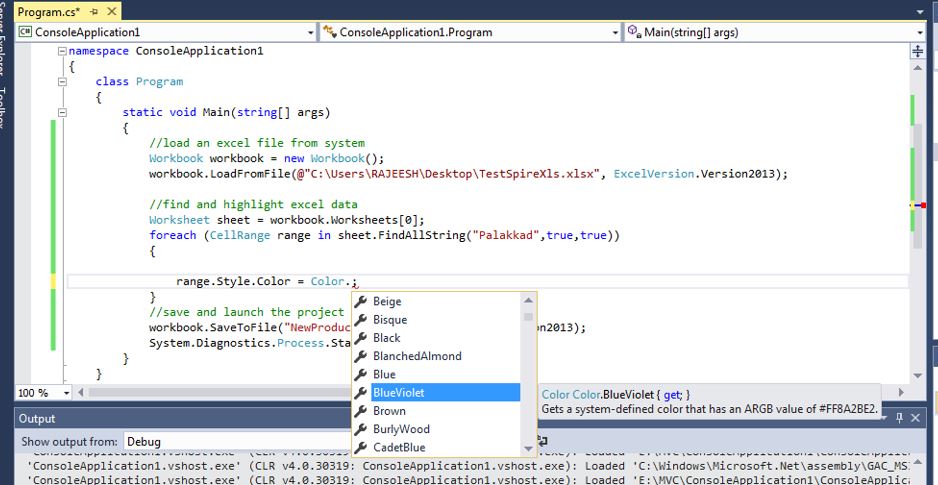Toggle auto-hide pin on Output panel

(900, 418)
